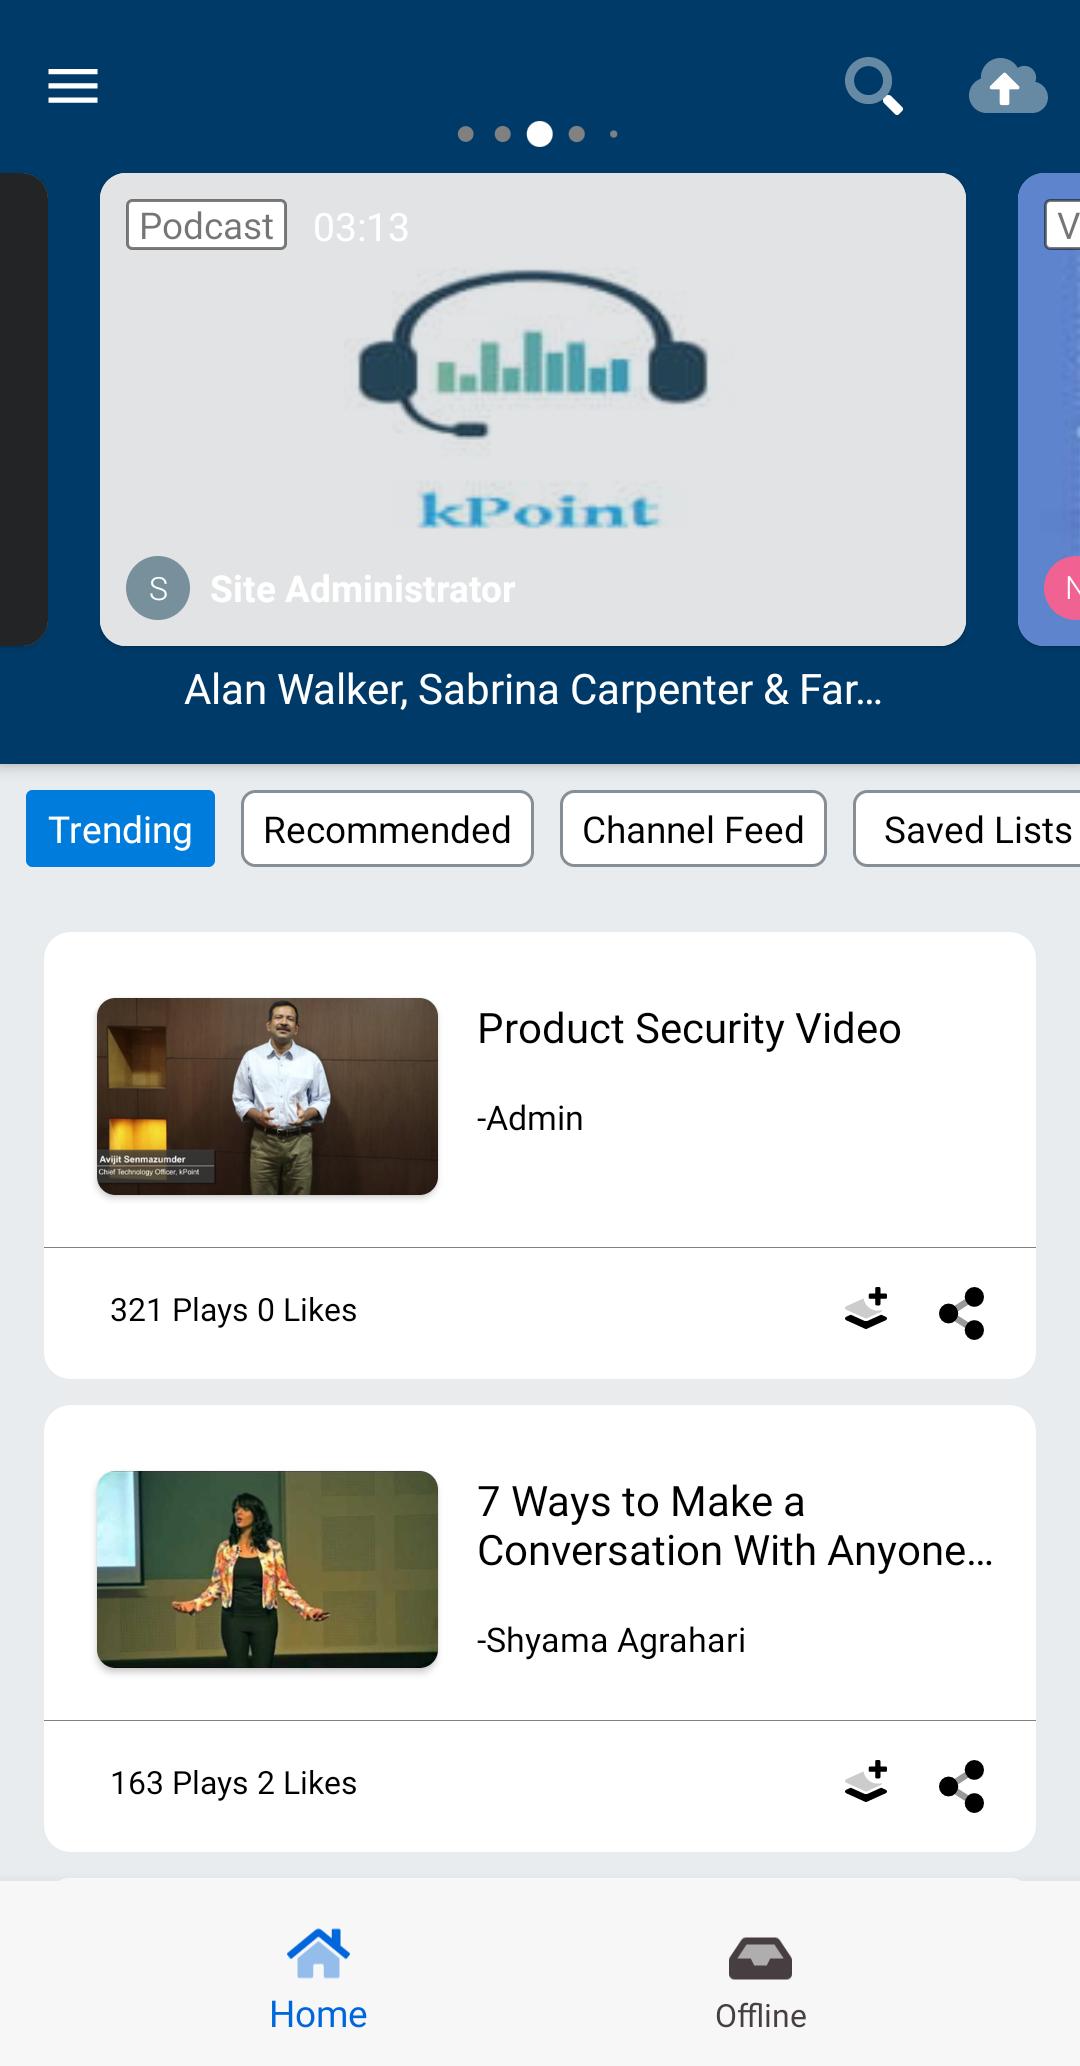1080x2066 pixels.
Task: Open the hamburger navigation menu
Action: click(73, 86)
